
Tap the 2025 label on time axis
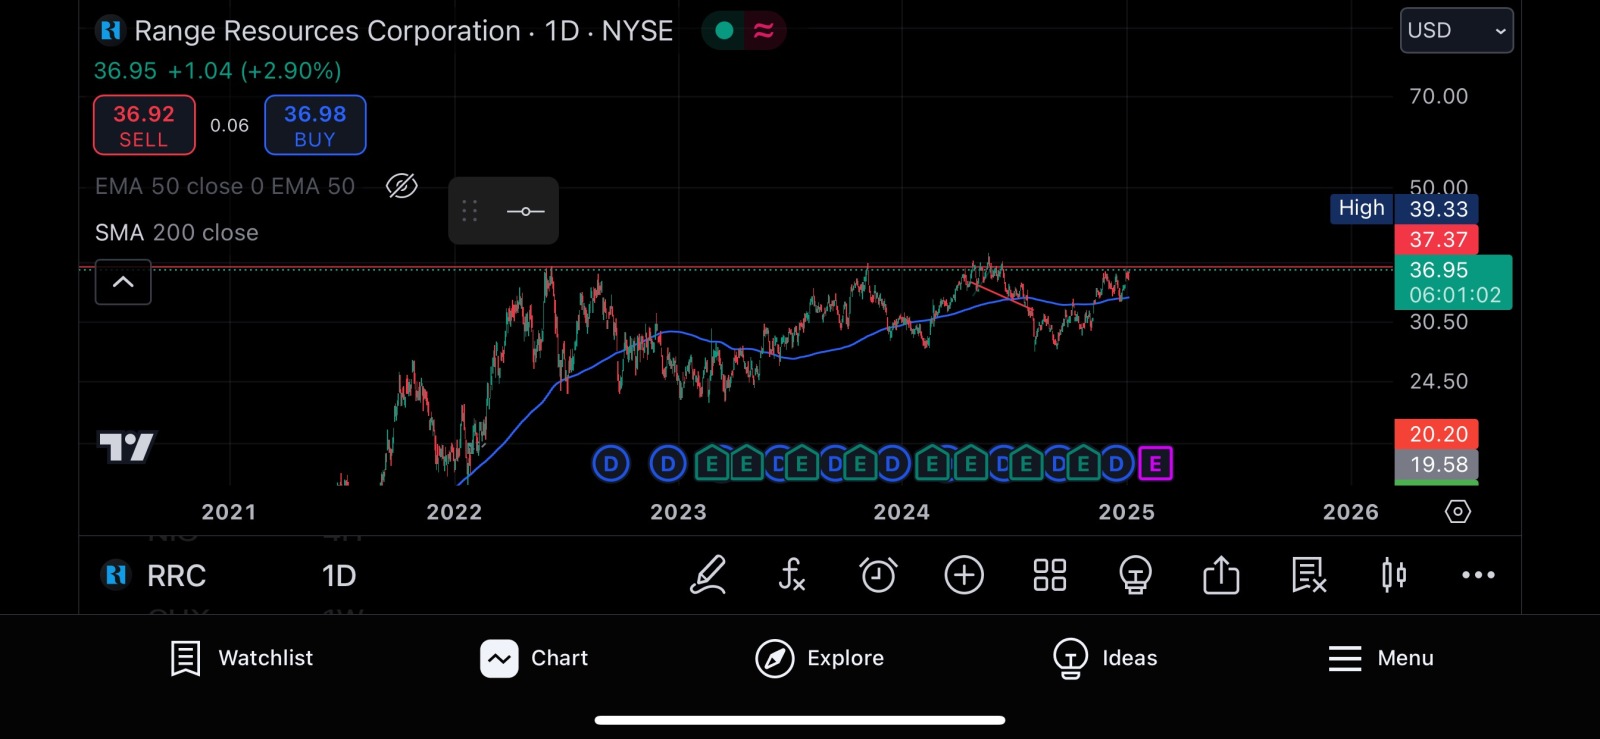[1127, 512]
